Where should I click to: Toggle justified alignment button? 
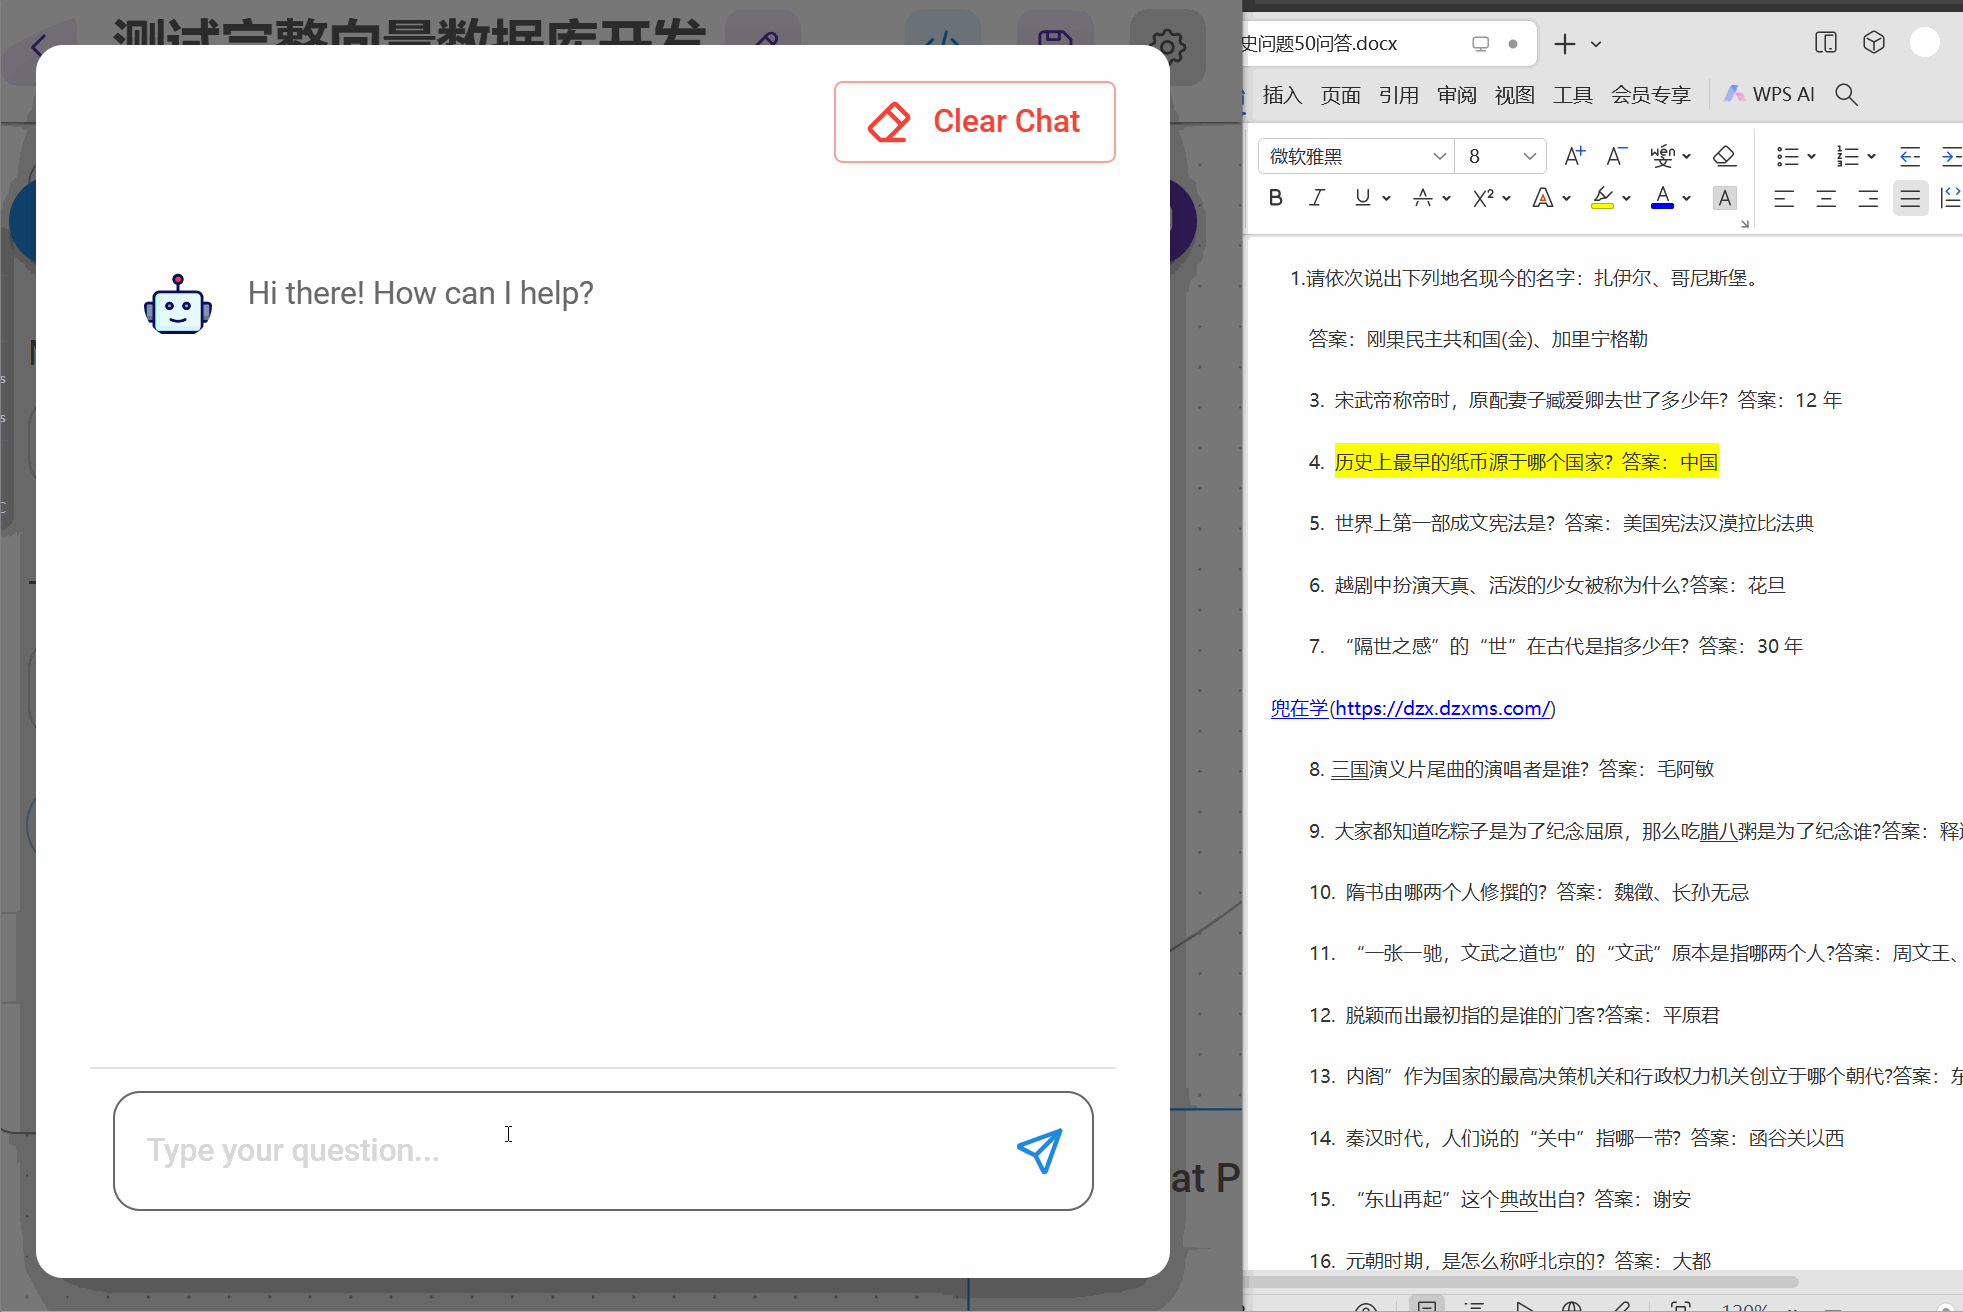tap(1909, 198)
